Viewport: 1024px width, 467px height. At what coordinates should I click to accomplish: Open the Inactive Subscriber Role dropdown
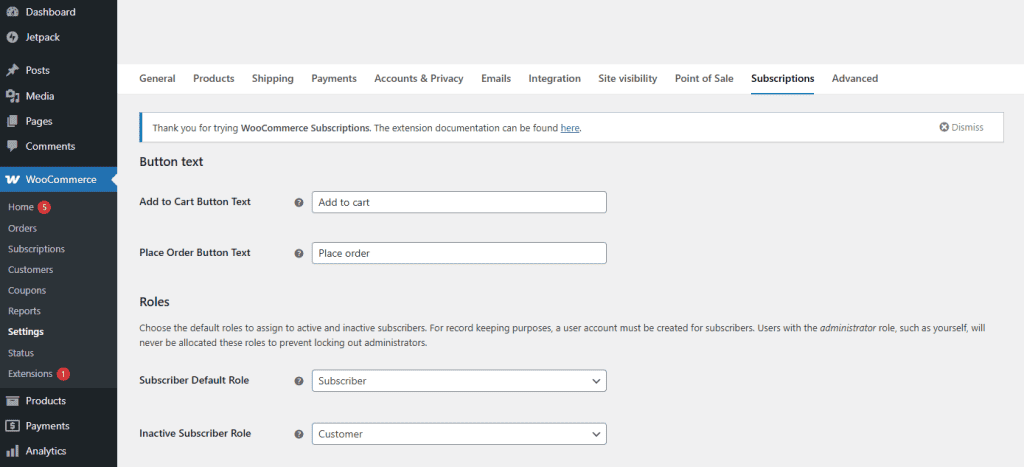pyautogui.click(x=459, y=434)
